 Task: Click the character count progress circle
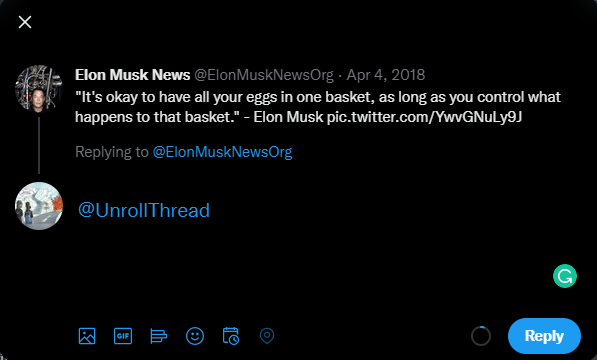(480, 336)
